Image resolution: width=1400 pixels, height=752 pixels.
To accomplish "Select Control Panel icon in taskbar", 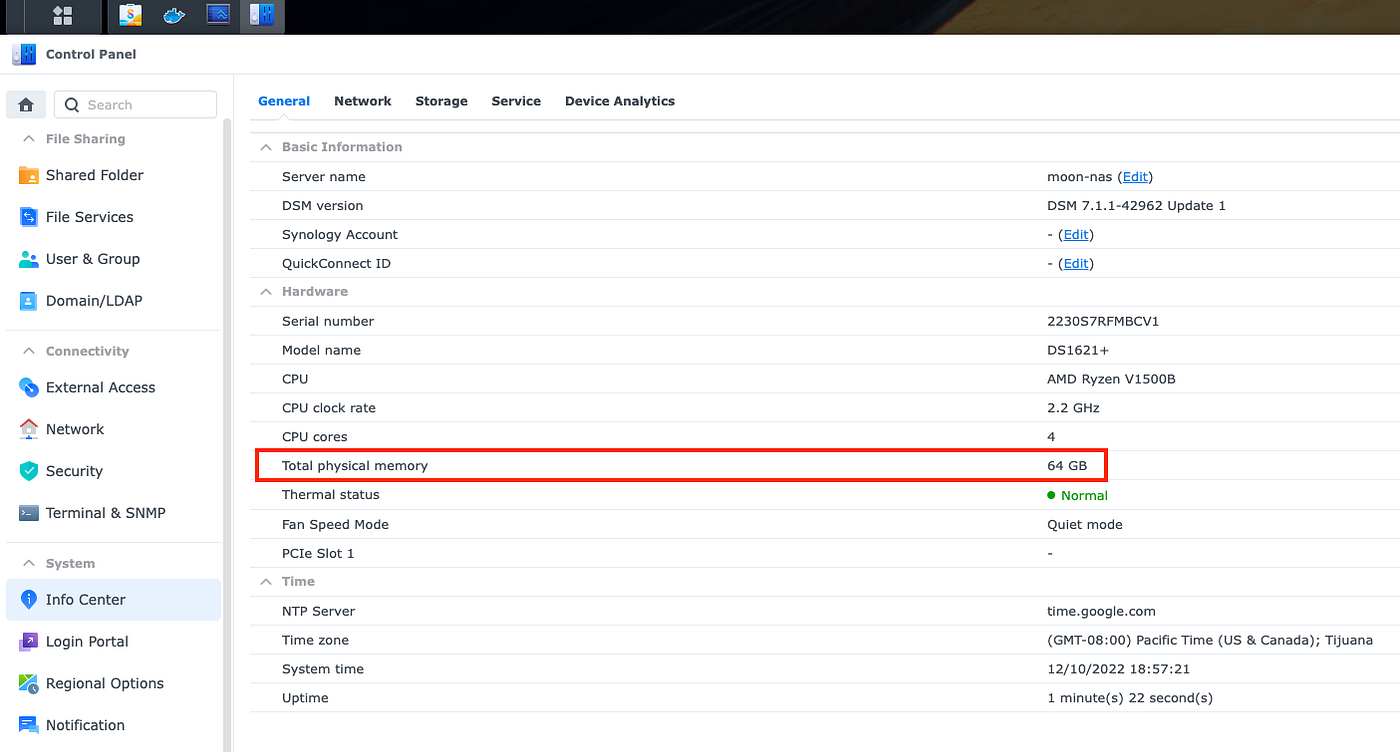I will click(262, 15).
